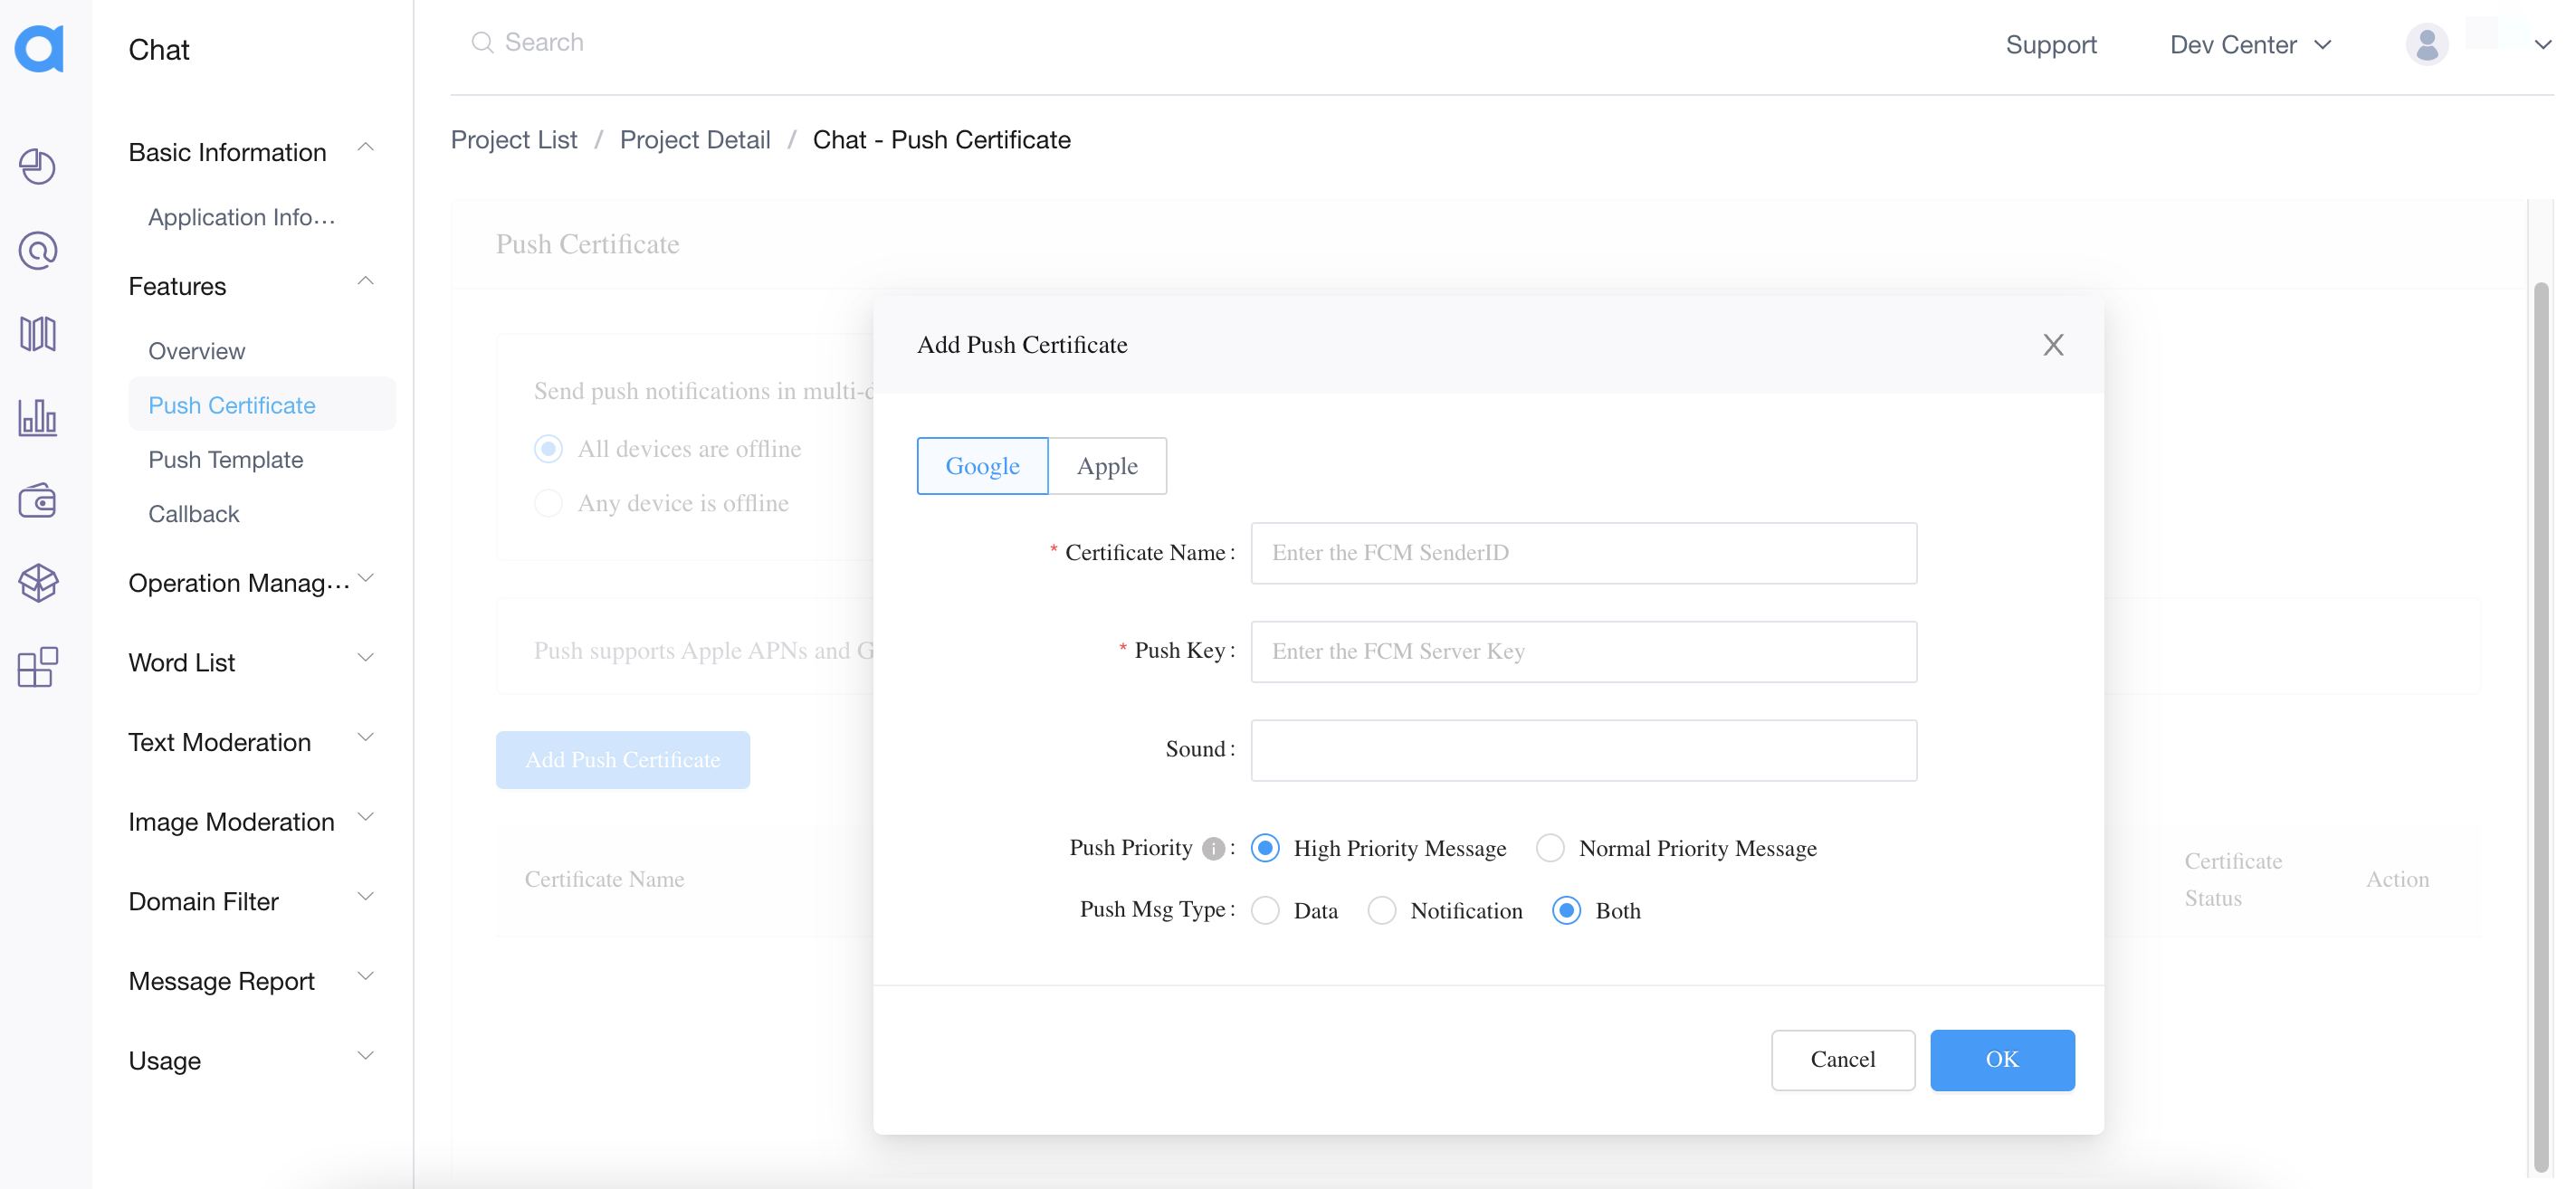Click the Certificate Name column header
Viewport: 2576px width, 1189px height.
tap(605, 879)
